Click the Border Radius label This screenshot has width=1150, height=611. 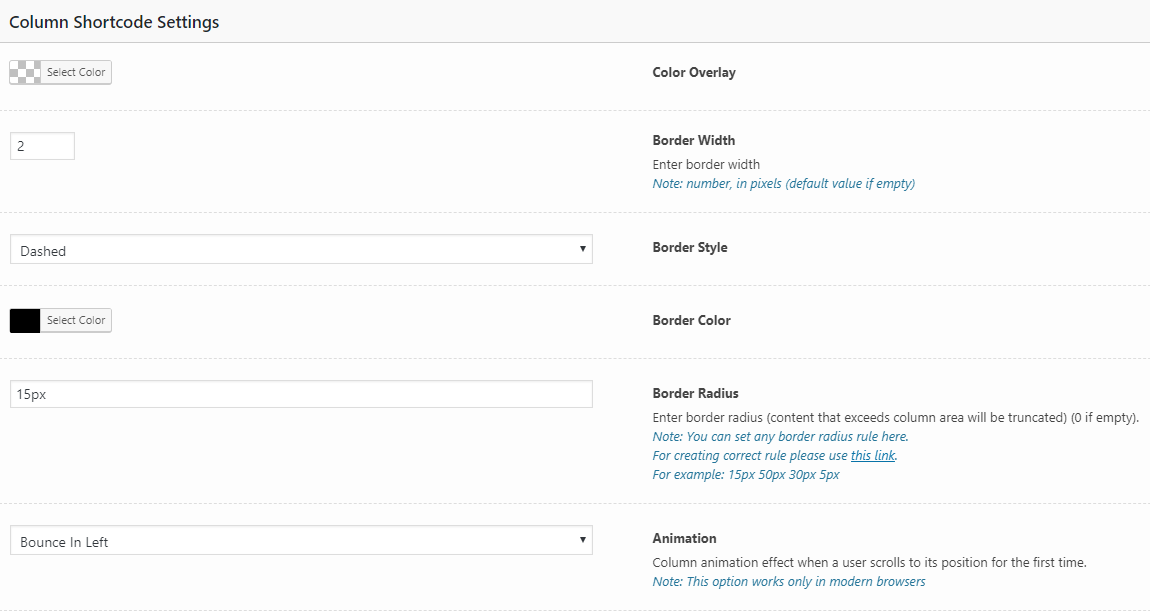click(x=695, y=393)
